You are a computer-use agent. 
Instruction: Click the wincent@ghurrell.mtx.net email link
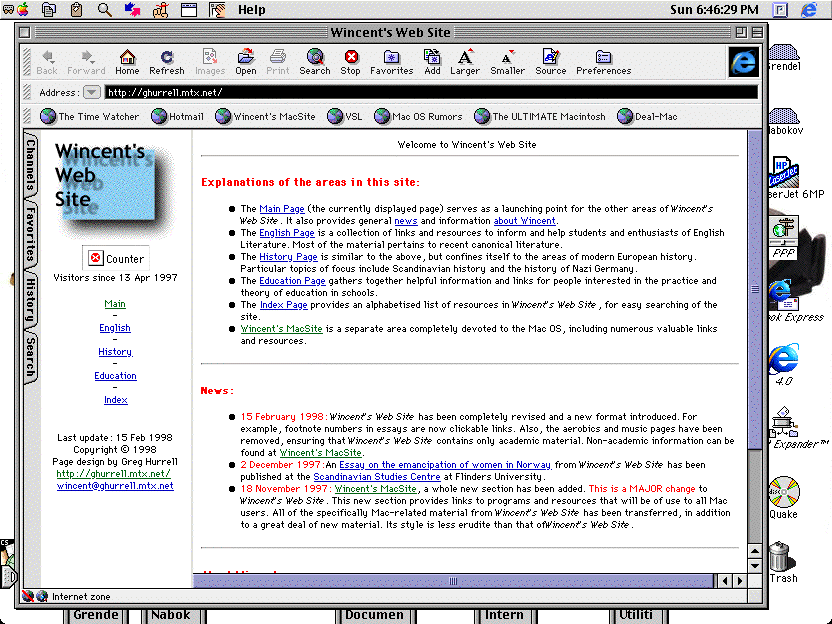tap(115, 486)
